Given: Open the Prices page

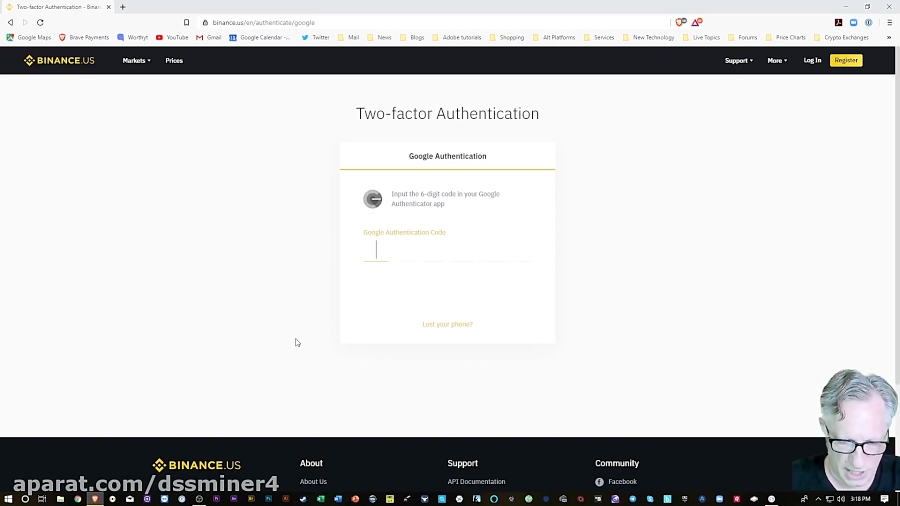Looking at the screenshot, I should 174,60.
